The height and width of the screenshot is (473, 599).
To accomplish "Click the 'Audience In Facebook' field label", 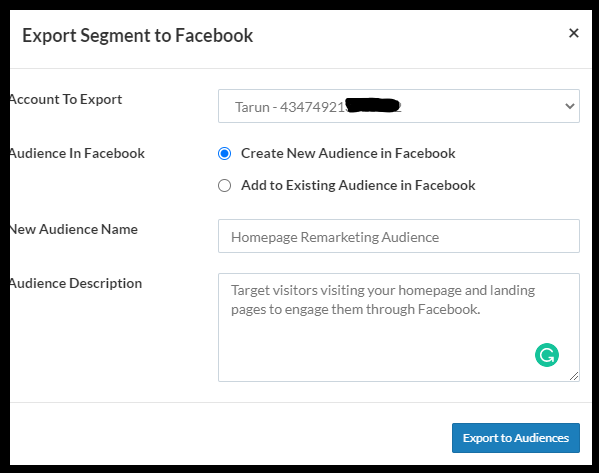I will (78, 154).
